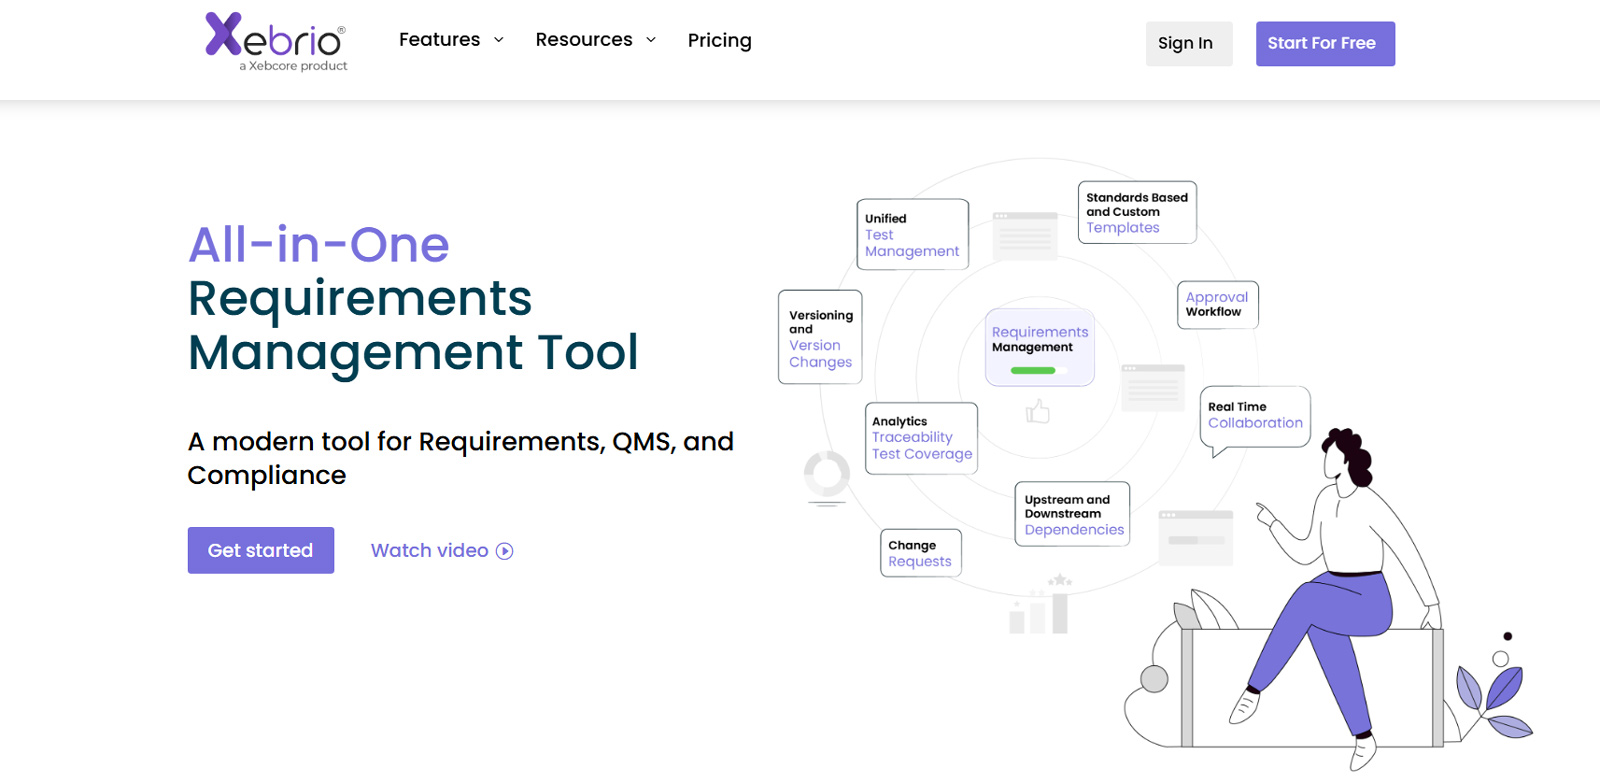Open the Features menu

click(439, 40)
